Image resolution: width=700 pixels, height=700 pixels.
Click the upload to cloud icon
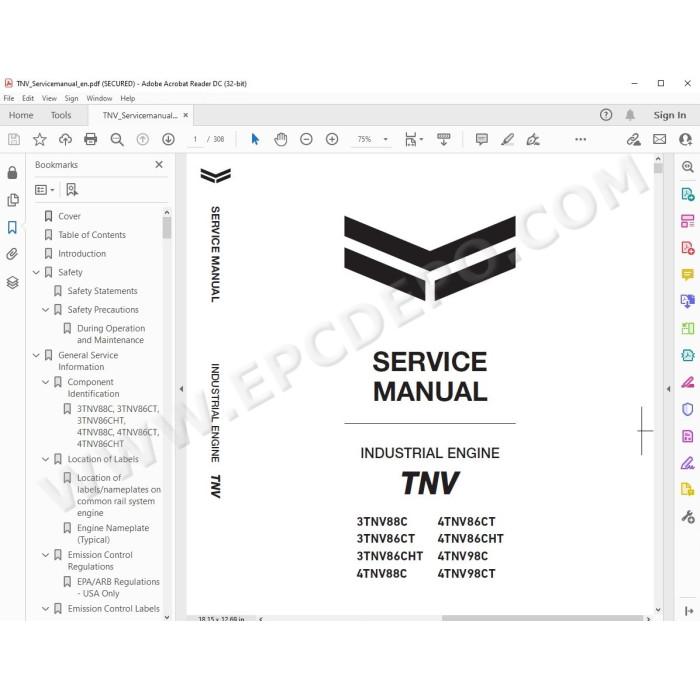pyautogui.click(x=65, y=139)
